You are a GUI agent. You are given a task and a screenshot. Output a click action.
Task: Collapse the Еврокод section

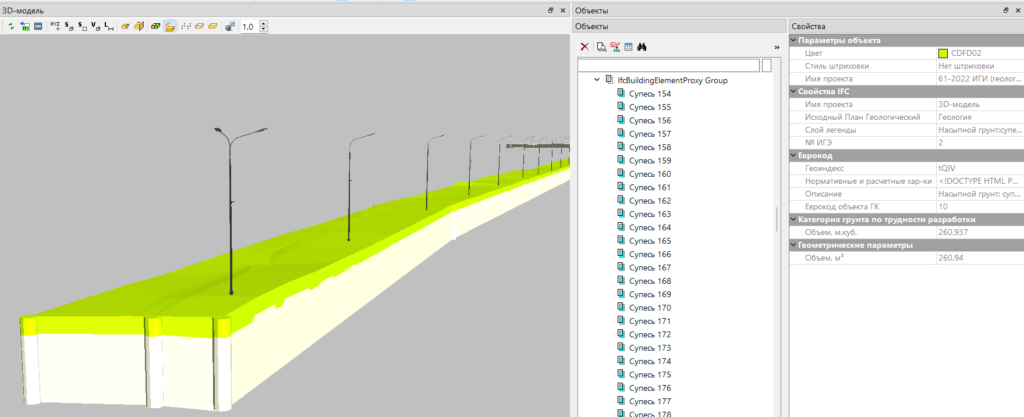coord(793,155)
